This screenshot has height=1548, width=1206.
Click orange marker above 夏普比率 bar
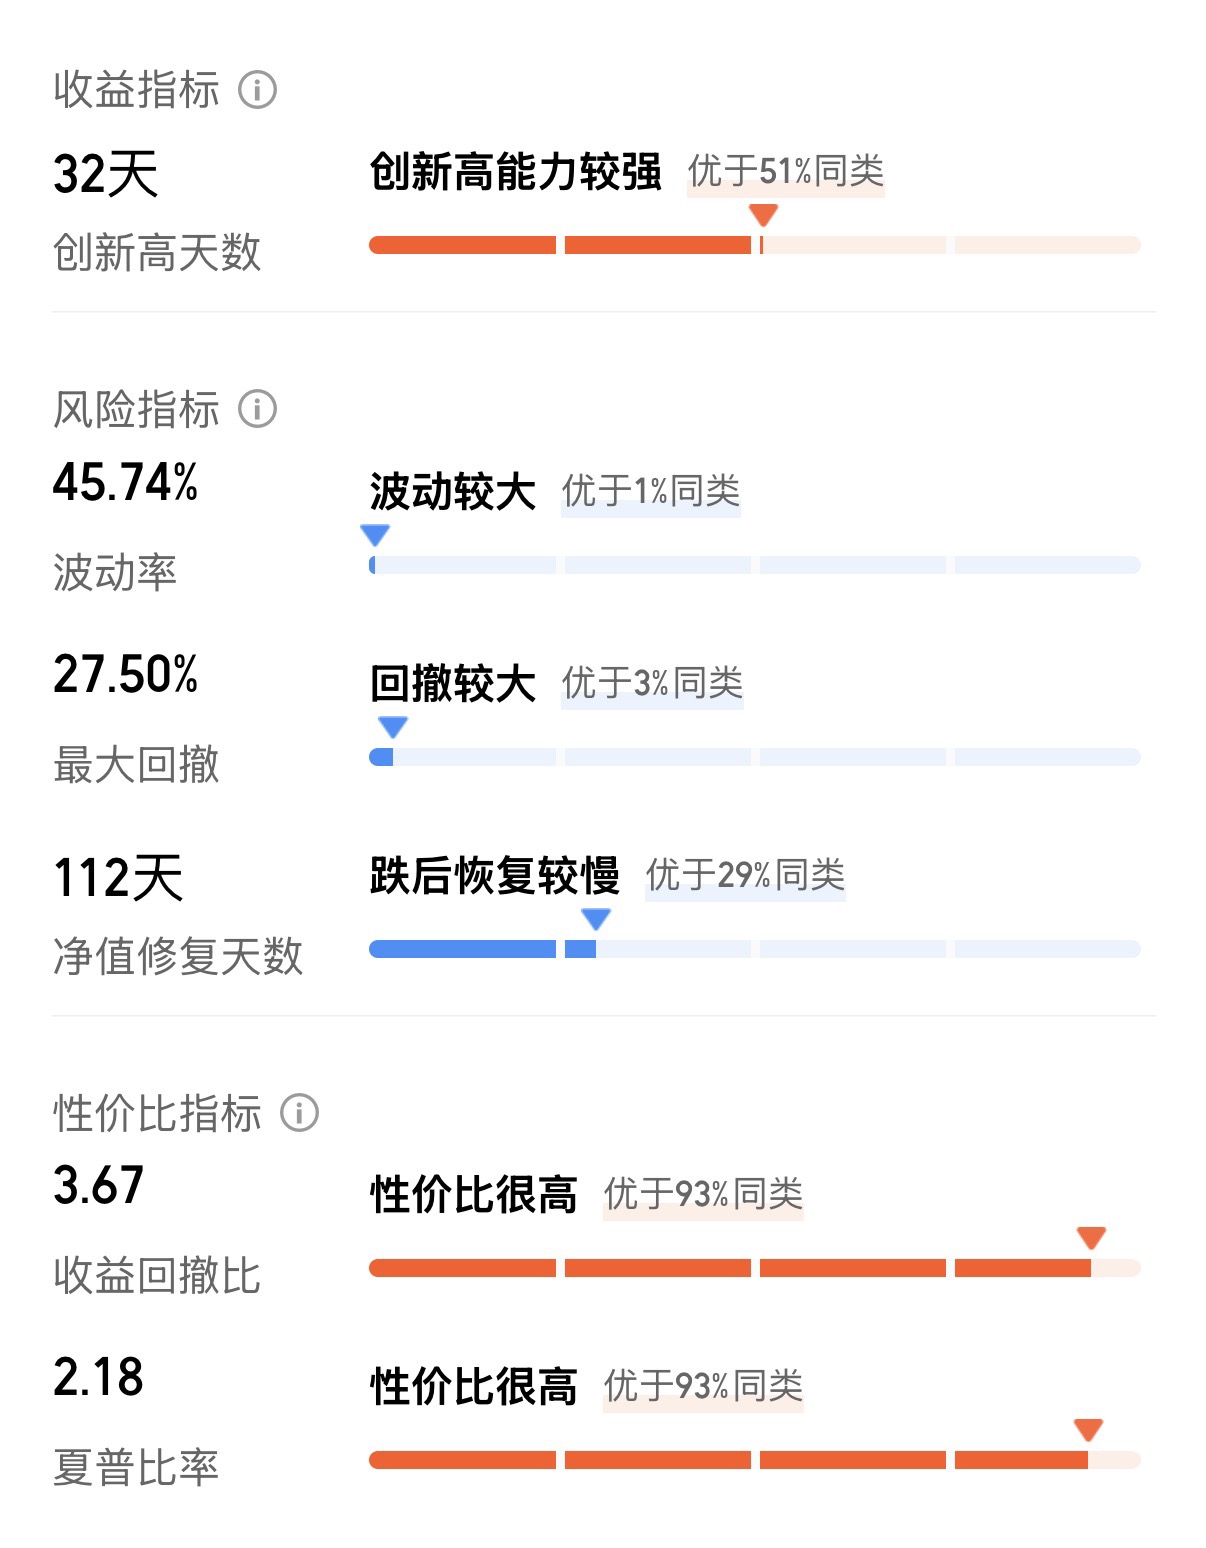(1088, 1430)
